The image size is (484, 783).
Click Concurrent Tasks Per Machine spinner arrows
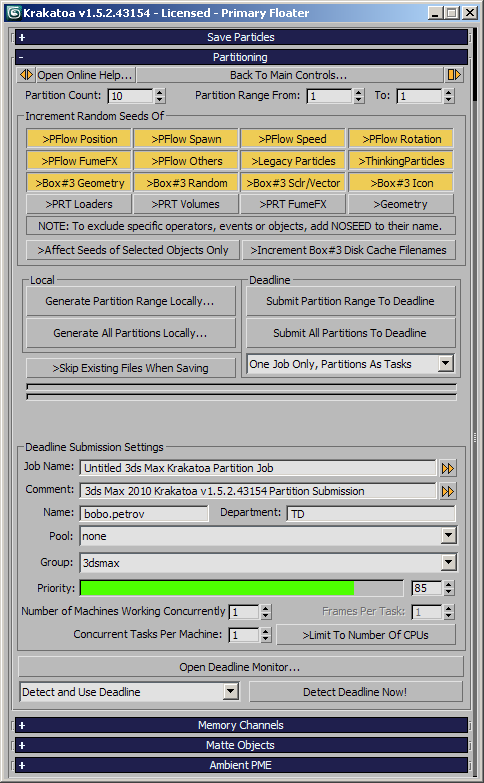tap(266, 635)
